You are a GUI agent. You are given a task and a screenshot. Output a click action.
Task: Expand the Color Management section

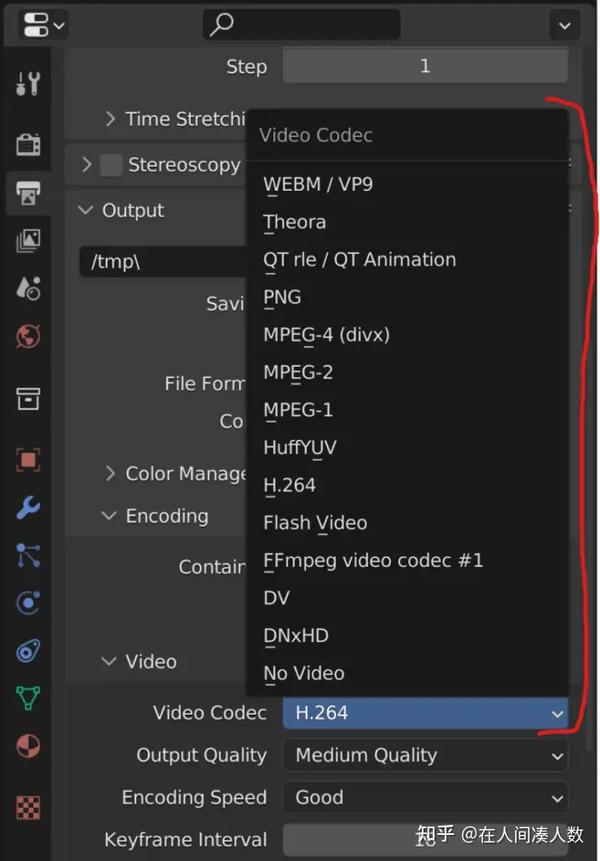(110, 473)
